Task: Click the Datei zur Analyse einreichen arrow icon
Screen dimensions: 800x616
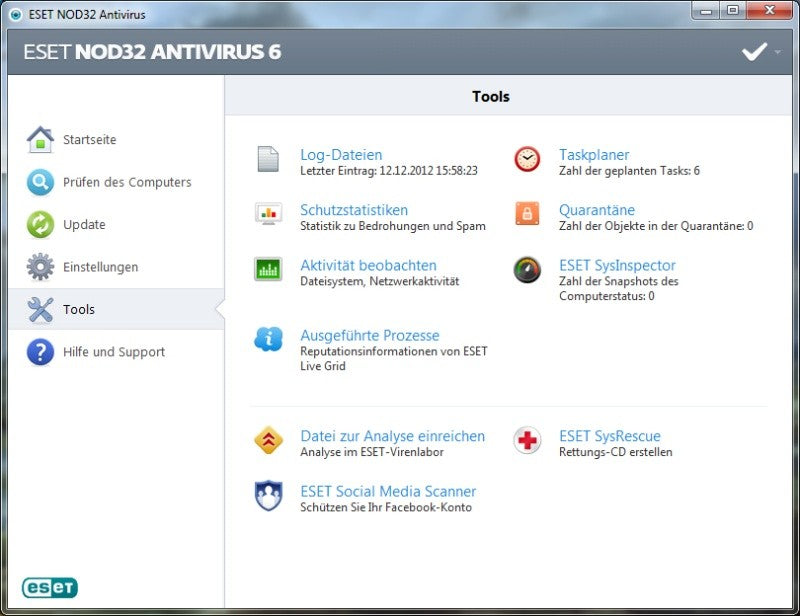Action: (268, 440)
